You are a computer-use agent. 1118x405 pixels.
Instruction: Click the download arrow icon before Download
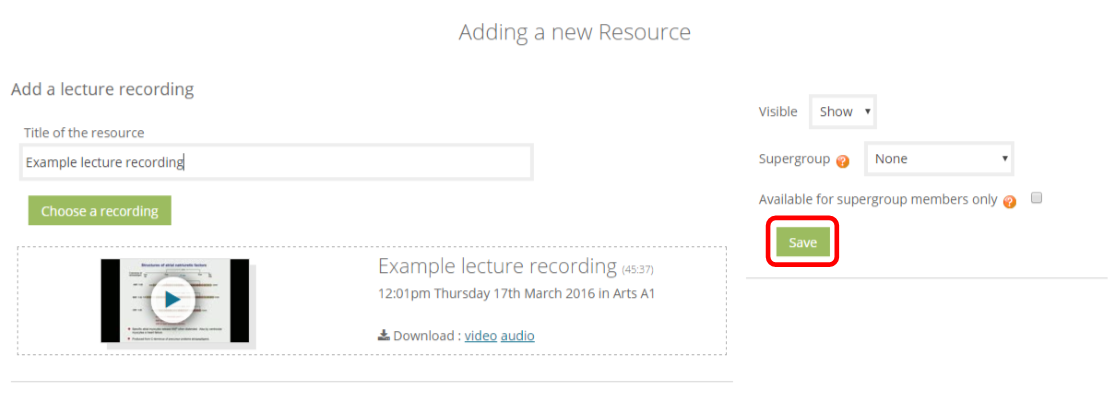[x=384, y=334]
